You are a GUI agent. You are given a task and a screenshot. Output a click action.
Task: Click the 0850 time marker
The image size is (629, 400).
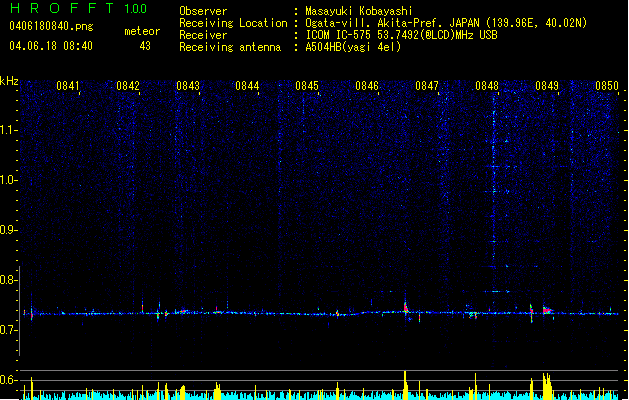(607, 86)
